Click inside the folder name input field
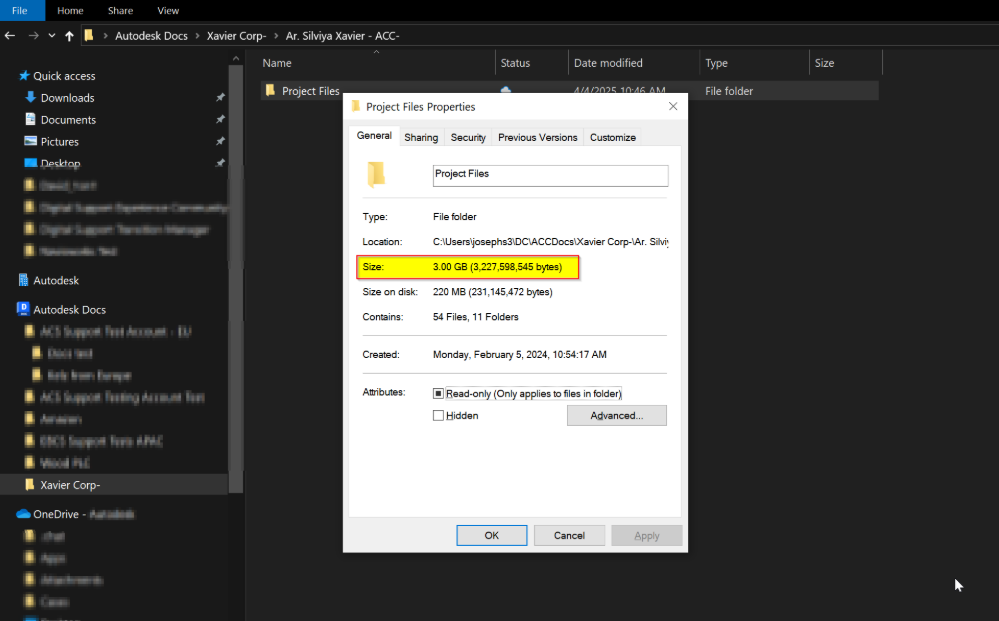 pyautogui.click(x=550, y=175)
